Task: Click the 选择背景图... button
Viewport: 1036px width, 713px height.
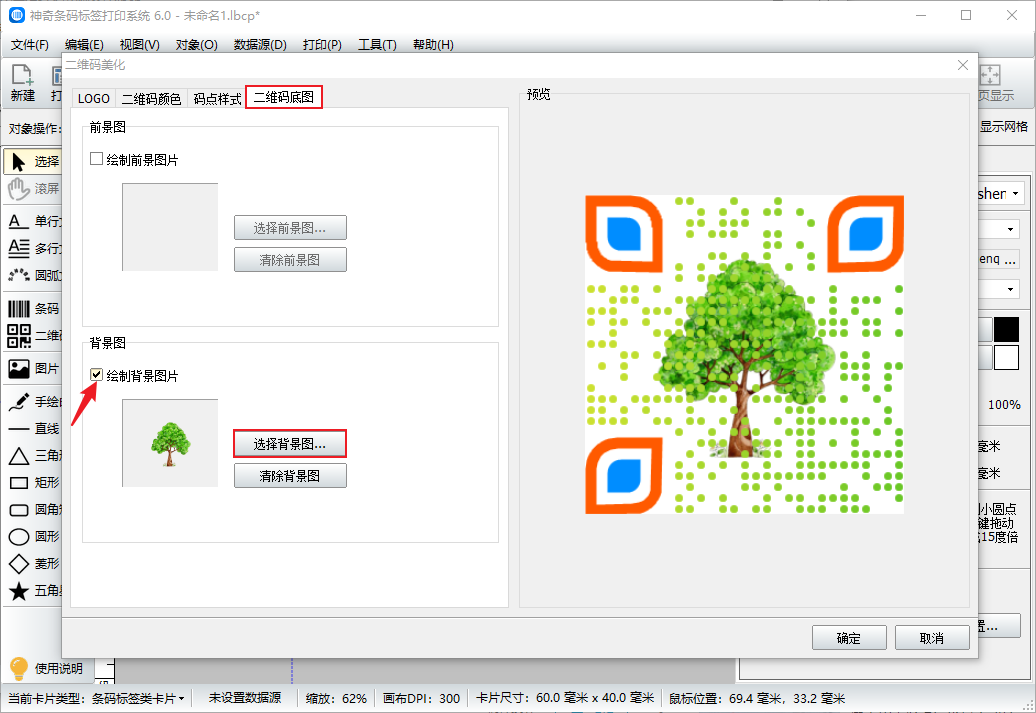Action: click(x=290, y=444)
